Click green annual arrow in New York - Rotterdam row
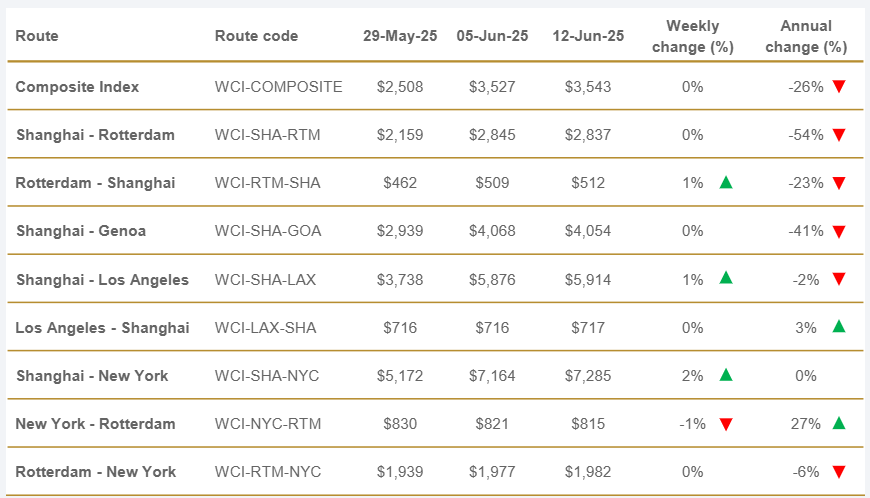Image resolution: width=870 pixels, height=498 pixels. pyautogui.click(x=839, y=423)
